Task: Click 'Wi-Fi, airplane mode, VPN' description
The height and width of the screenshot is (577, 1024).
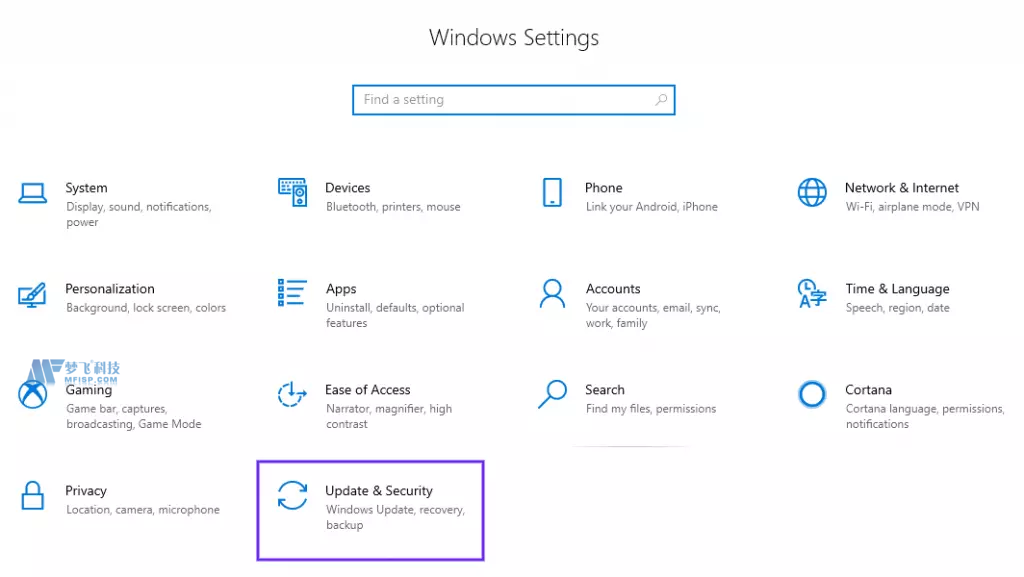Action: click(x=912, y=207)
